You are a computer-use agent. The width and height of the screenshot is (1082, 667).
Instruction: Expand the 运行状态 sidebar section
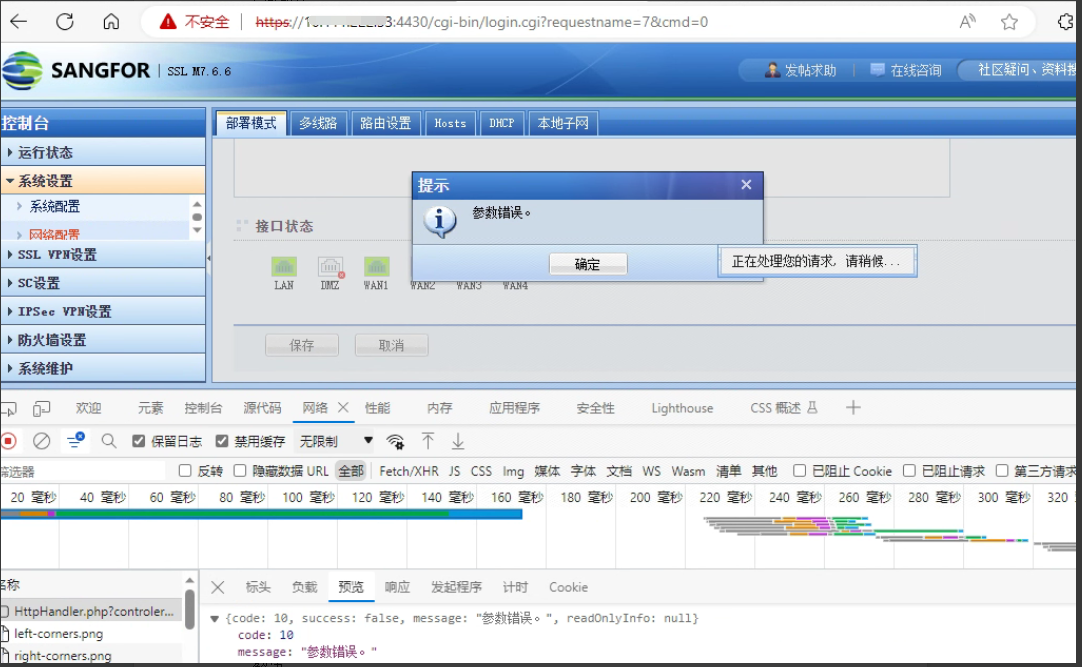(x=45, y=153)
